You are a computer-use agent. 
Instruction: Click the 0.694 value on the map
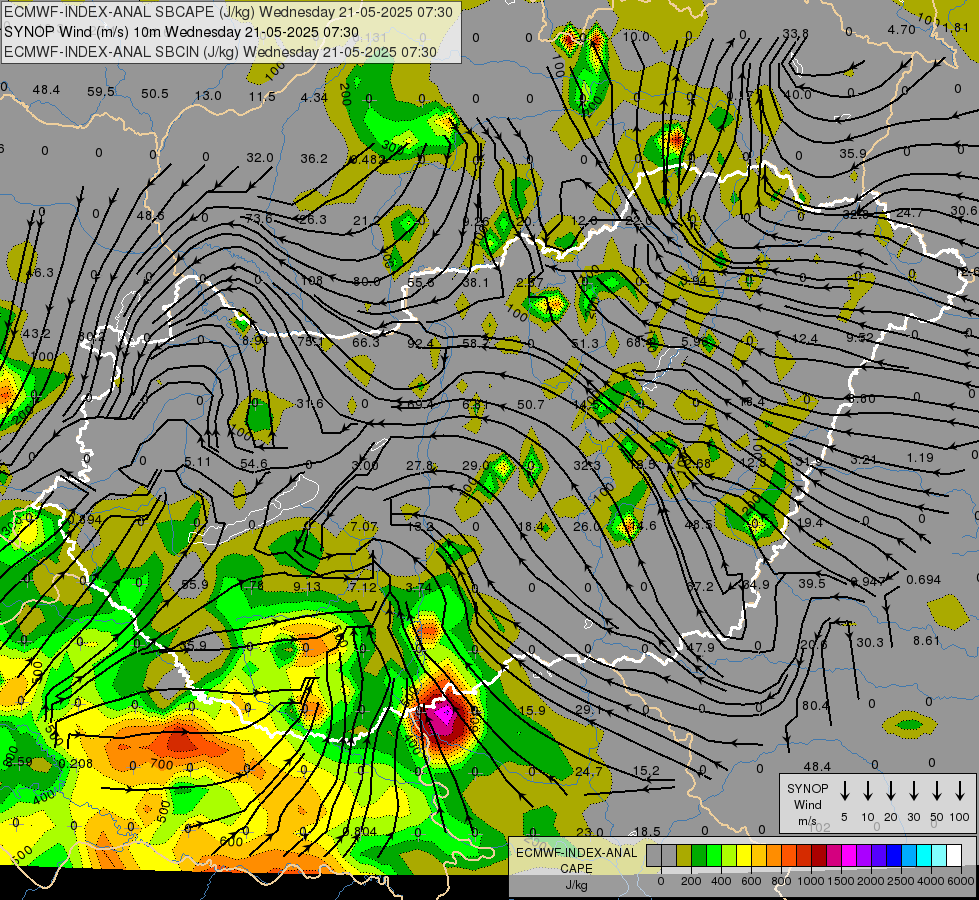coord(923,580)
